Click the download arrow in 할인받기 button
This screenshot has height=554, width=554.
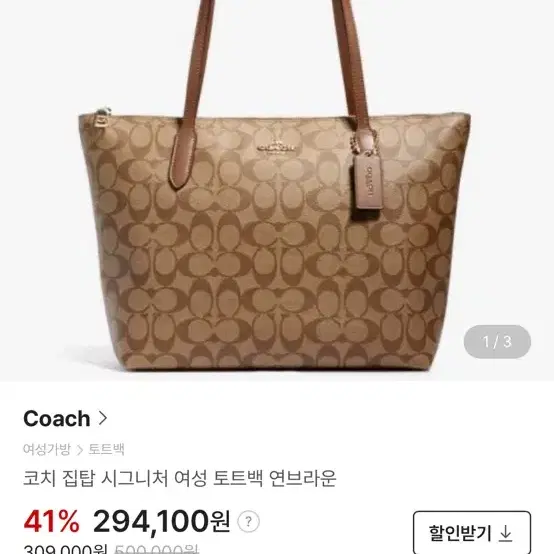(x=506, y=533)
